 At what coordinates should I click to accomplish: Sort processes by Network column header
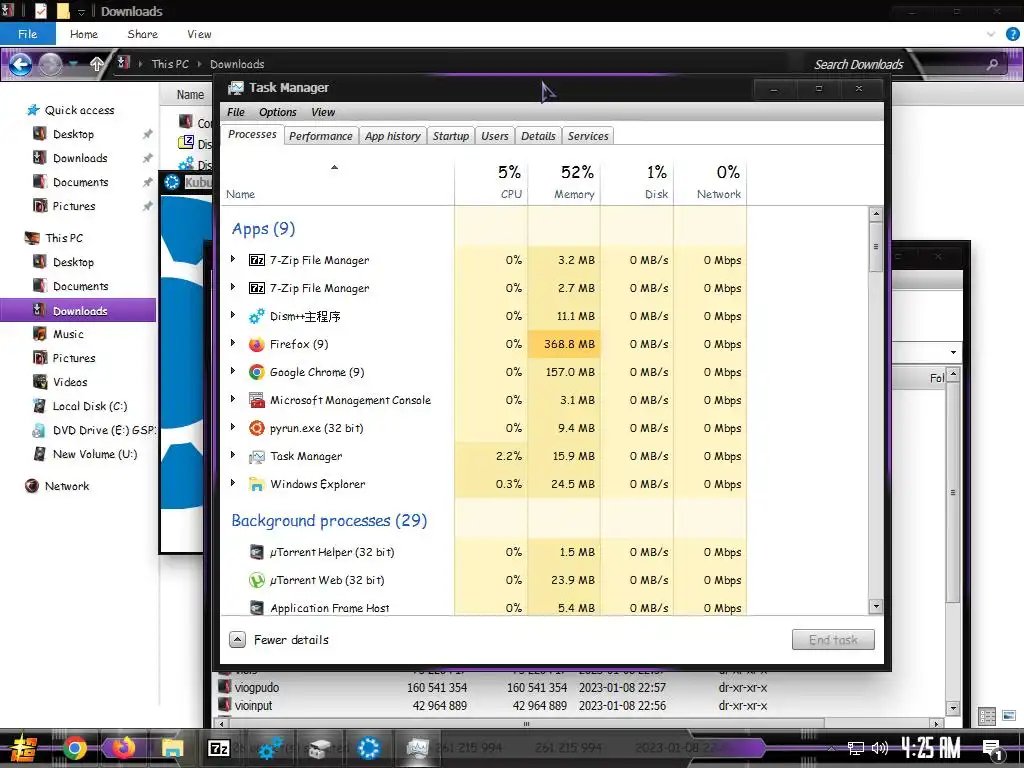pyautogui.click(x=711, y=182)
